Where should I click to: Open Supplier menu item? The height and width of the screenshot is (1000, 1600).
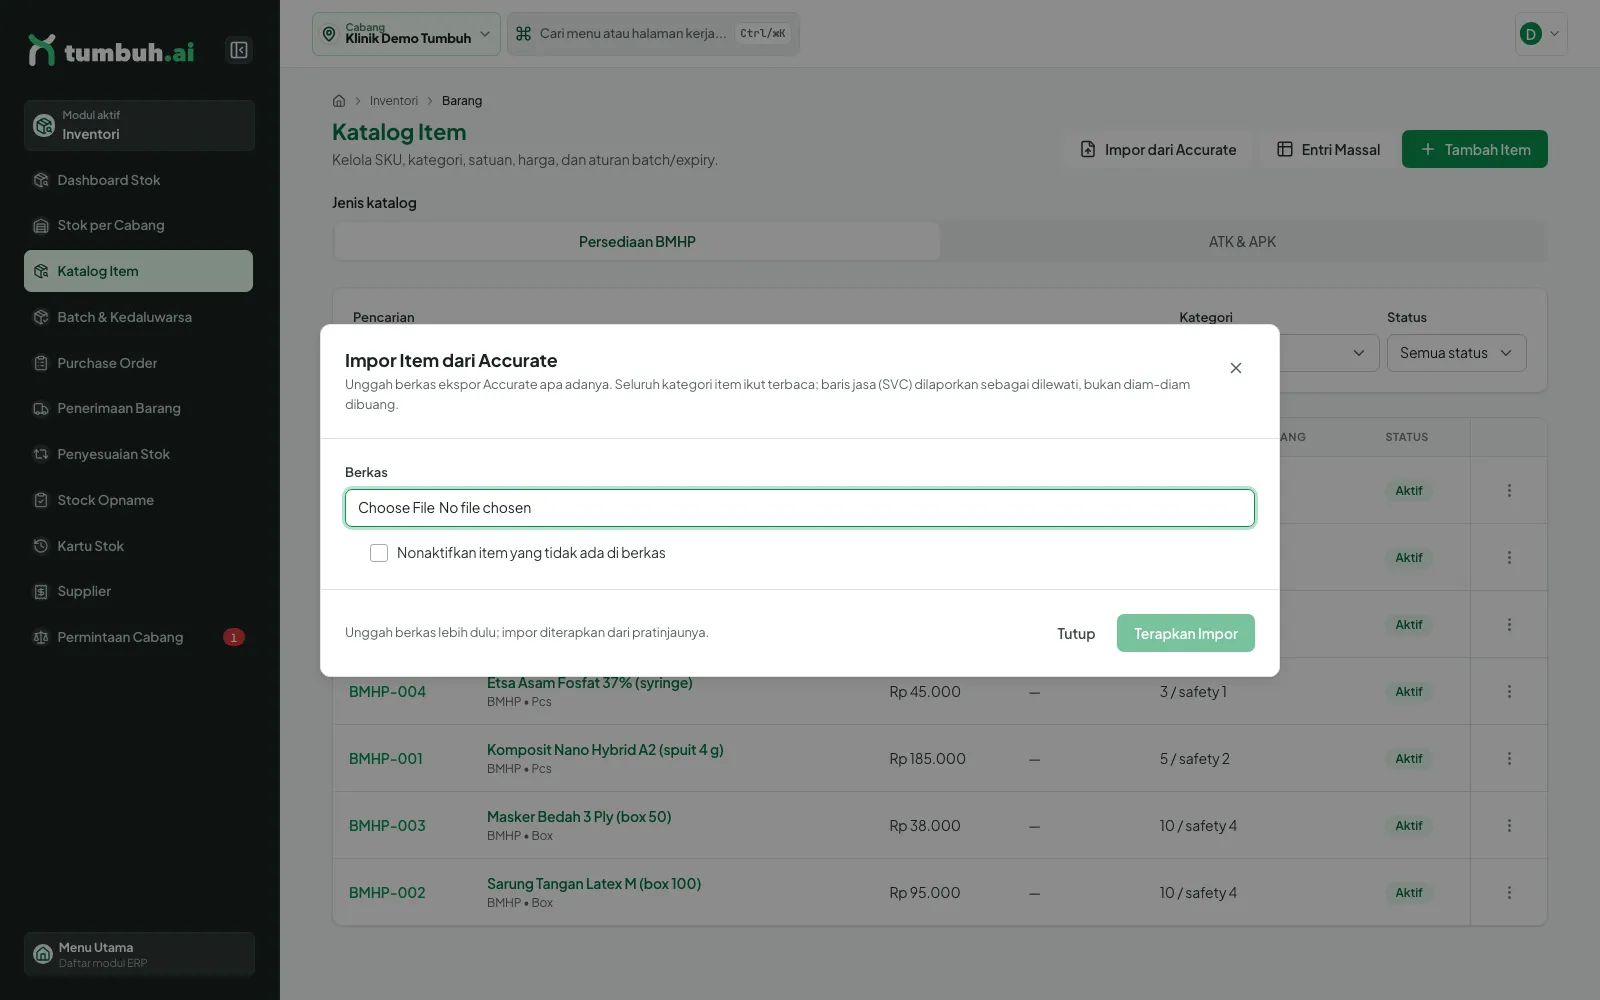pos(138,591)
